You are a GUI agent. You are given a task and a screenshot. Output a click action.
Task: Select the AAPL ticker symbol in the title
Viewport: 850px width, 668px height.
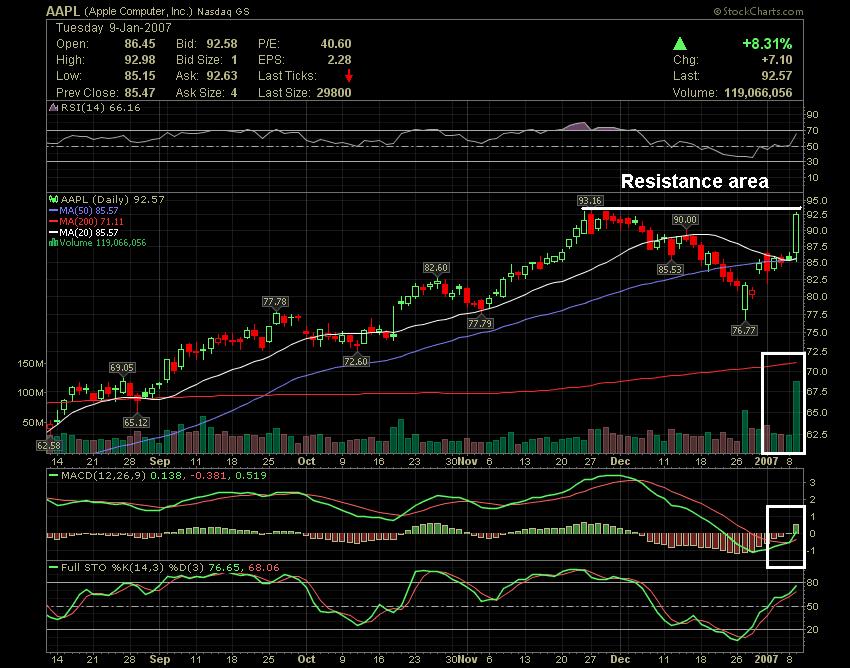click(x=63, y=11)
